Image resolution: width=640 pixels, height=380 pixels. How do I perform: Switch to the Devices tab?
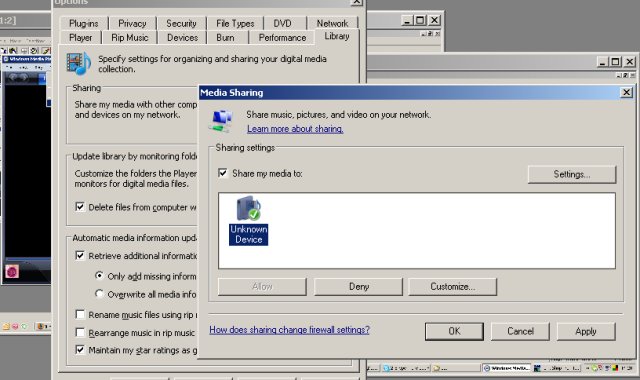pos(182,38)
